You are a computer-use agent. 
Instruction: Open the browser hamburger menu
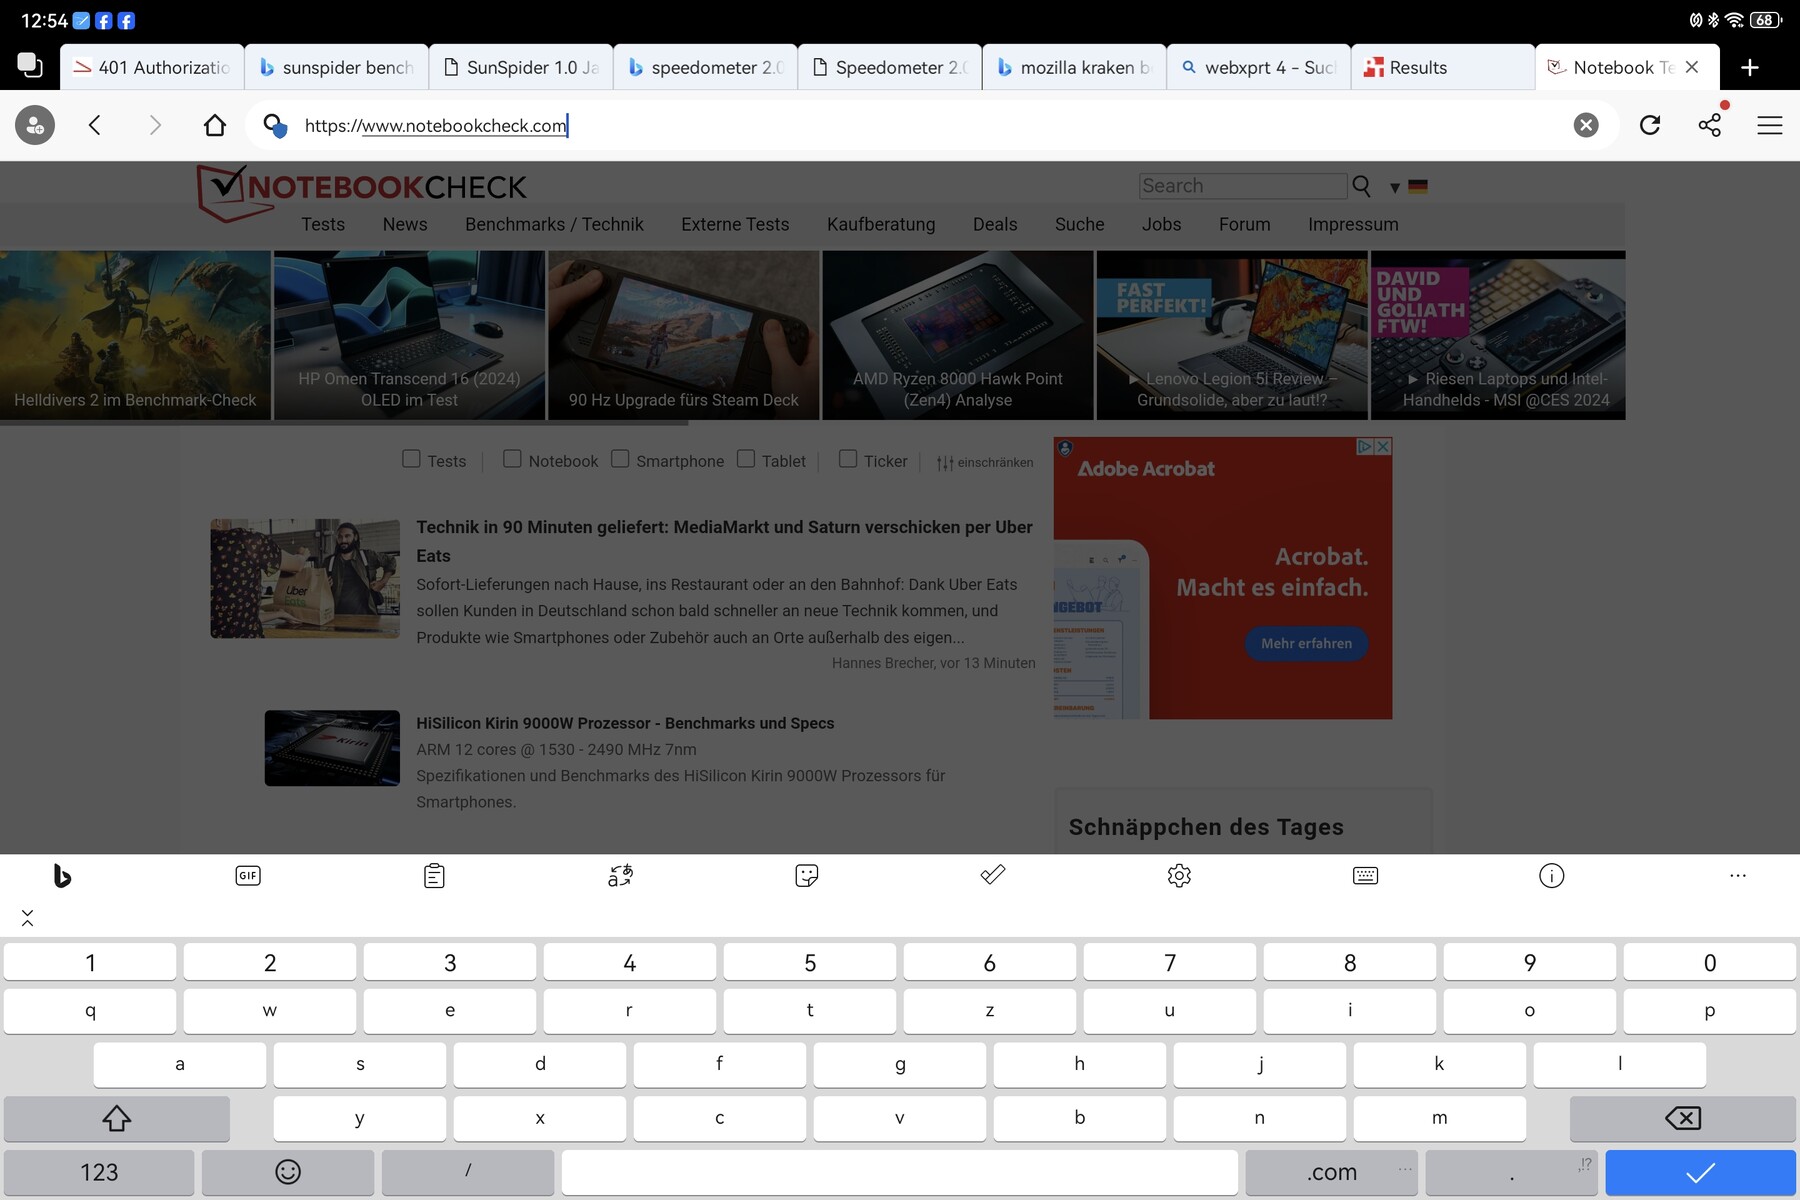pyautogui.click(x=1769, y=125)
